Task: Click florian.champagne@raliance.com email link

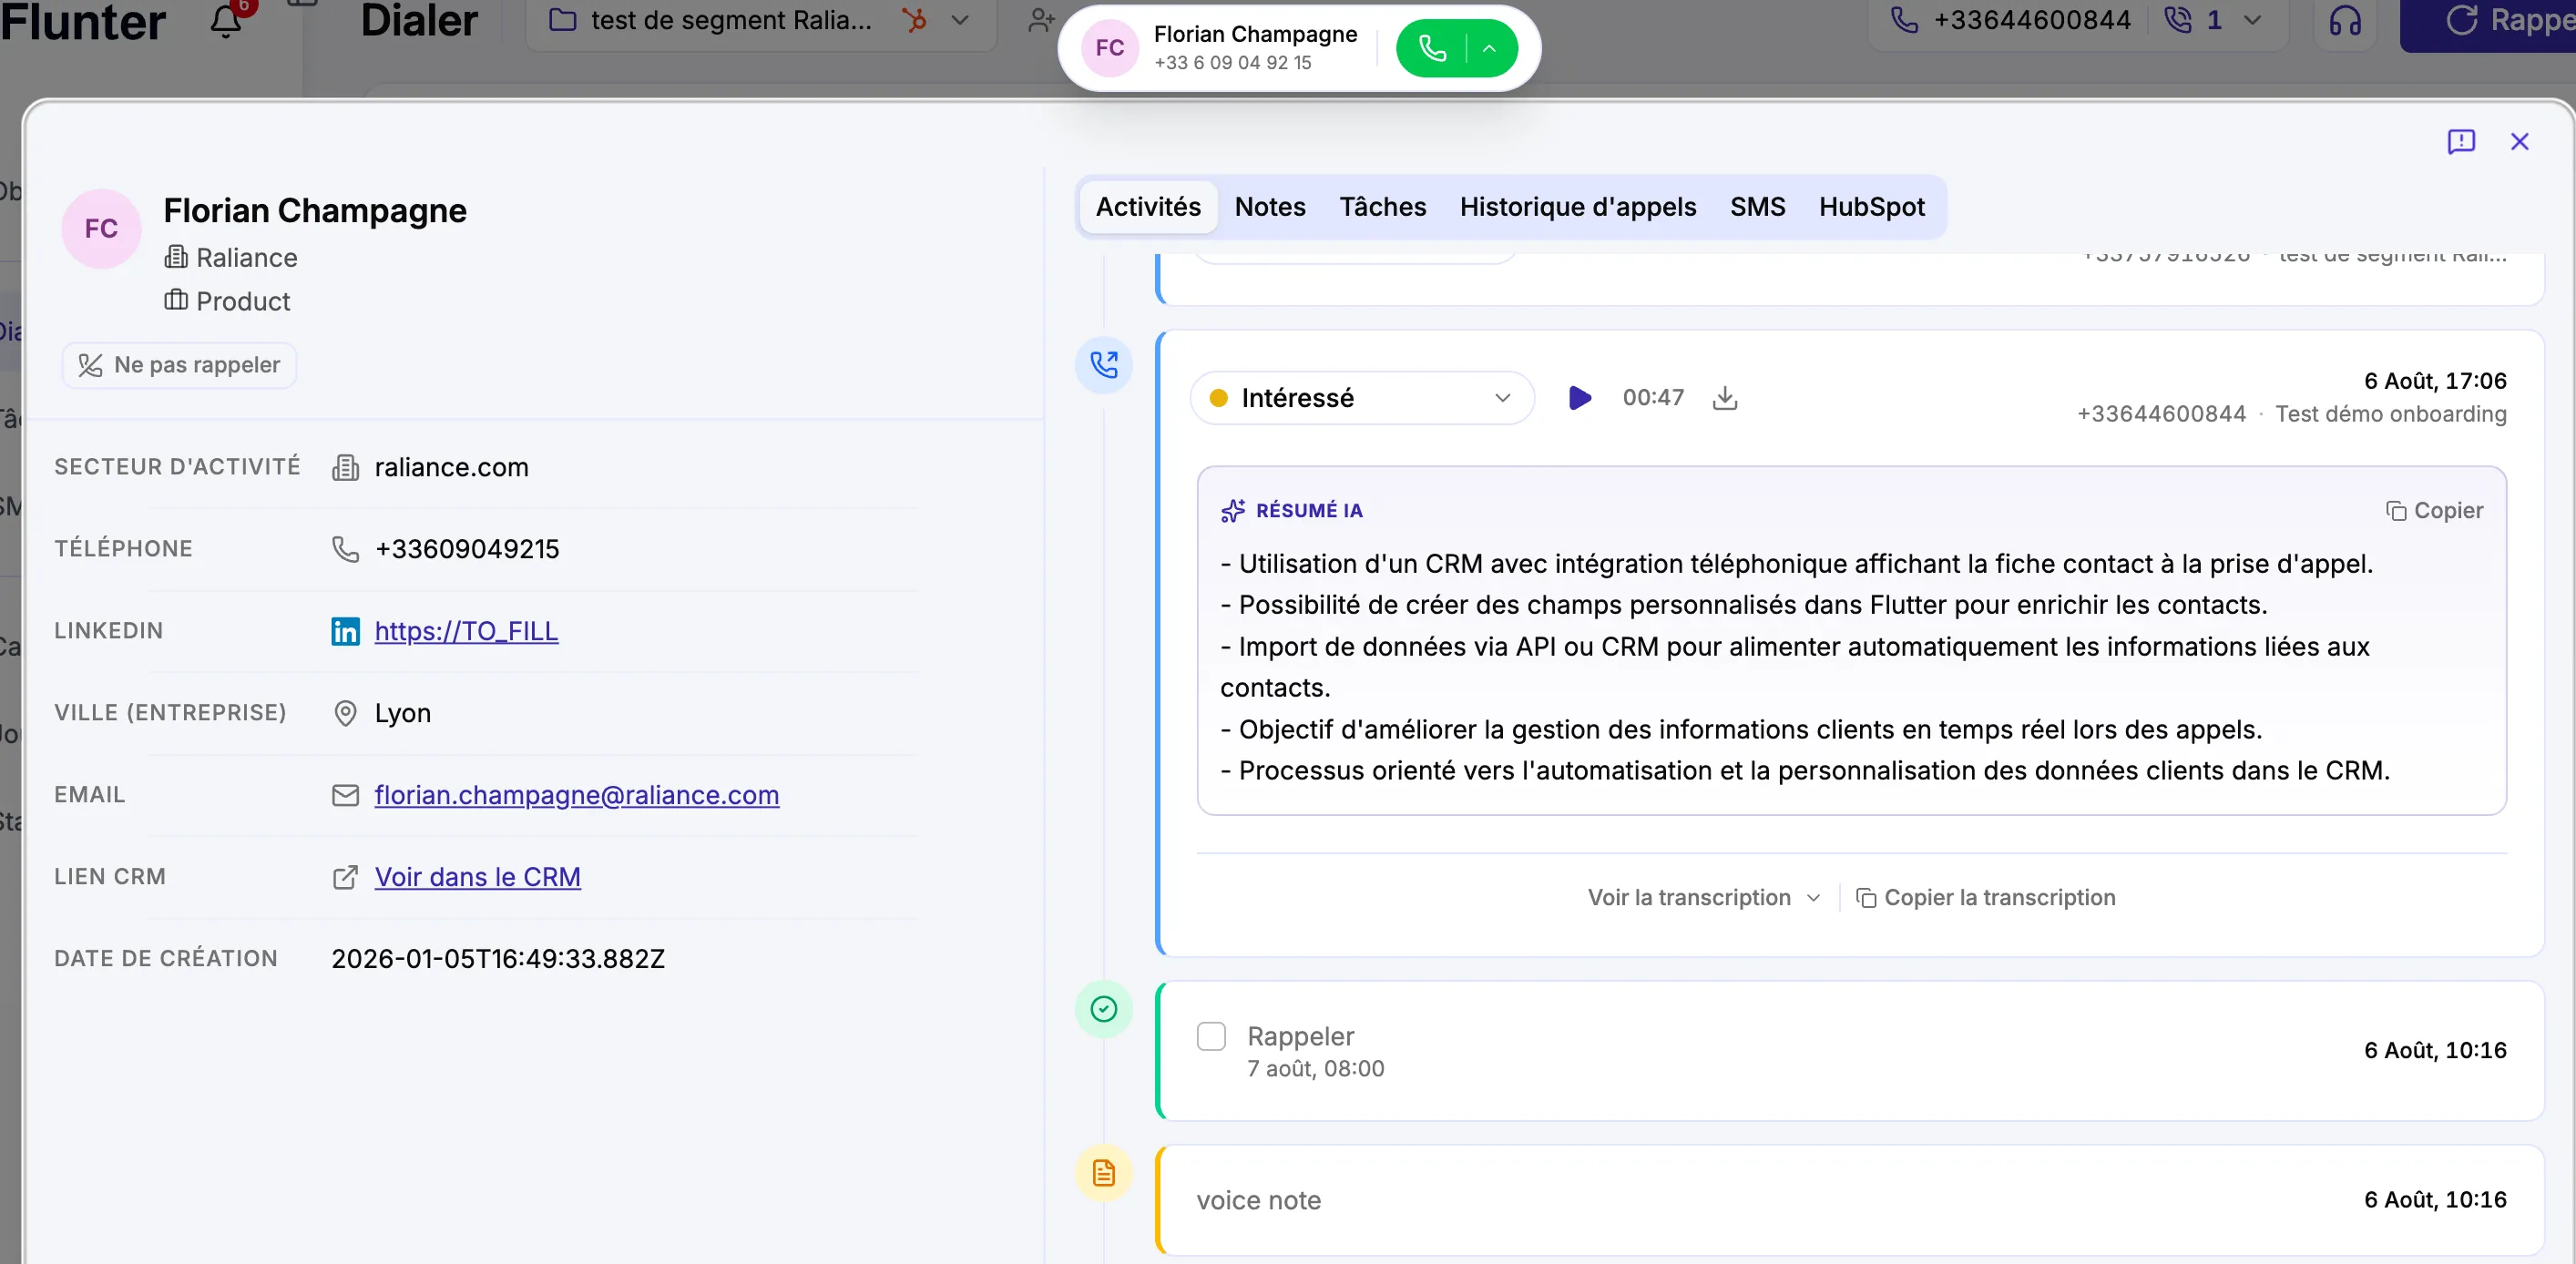Action: coord(577,795)
